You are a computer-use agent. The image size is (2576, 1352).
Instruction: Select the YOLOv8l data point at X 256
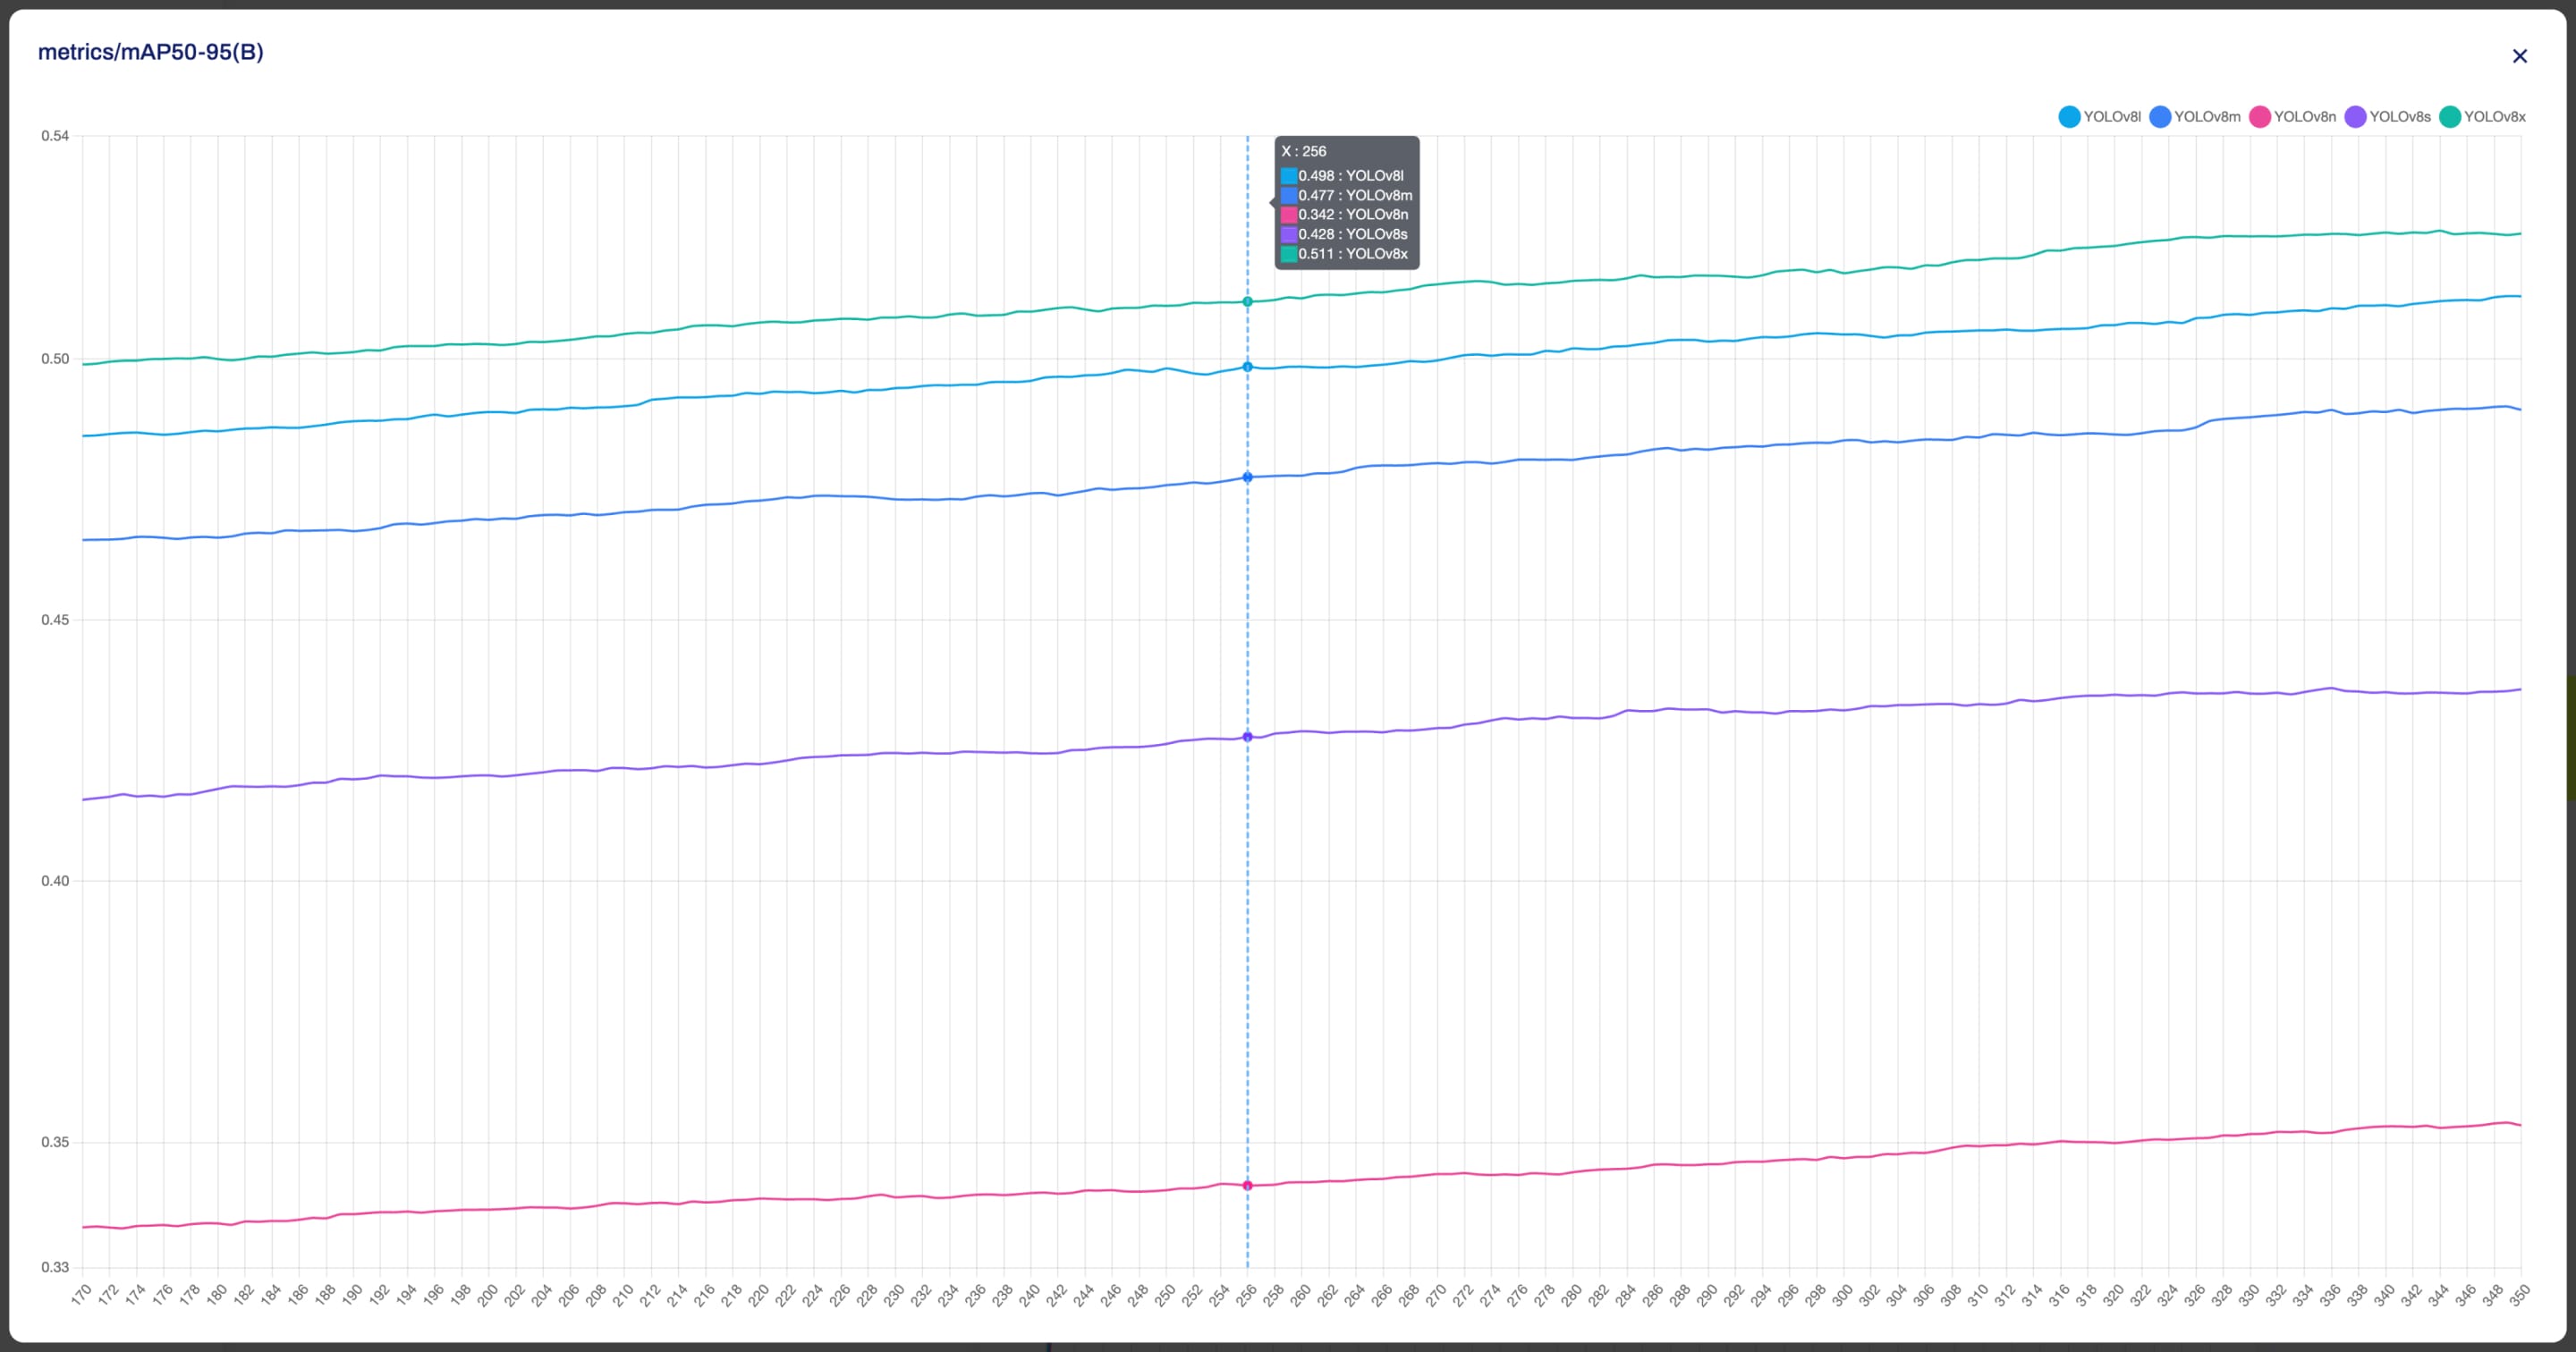[x=1247, y=367]
